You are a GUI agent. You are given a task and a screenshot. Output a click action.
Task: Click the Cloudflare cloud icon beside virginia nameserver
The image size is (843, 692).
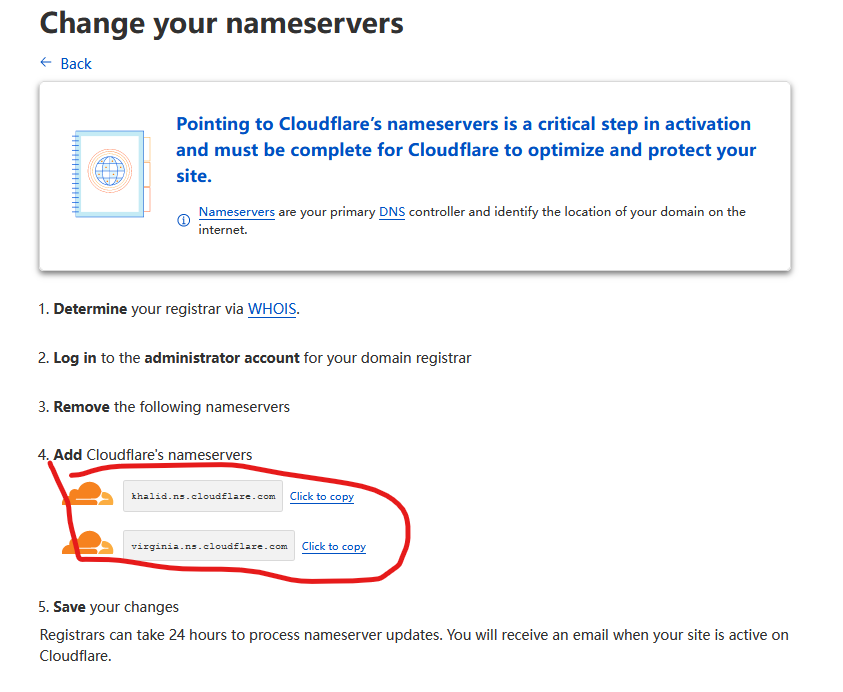(88, 544)
